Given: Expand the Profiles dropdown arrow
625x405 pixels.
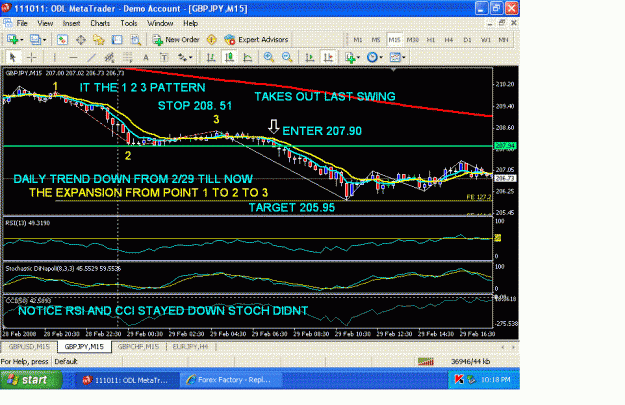Looking at the screenshot, I should tap(44, 40).
